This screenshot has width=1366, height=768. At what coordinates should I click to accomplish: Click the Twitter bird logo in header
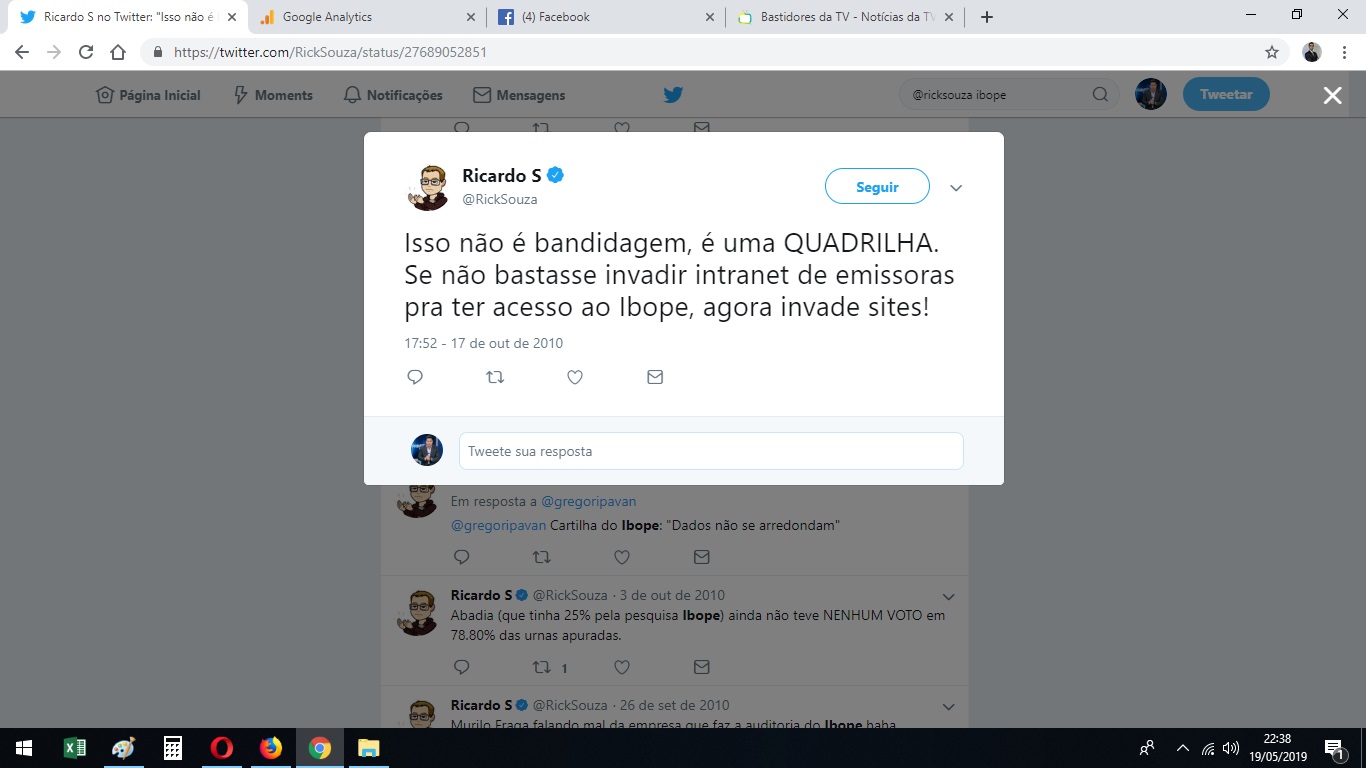pyautogui.click(x=673, y=95)
